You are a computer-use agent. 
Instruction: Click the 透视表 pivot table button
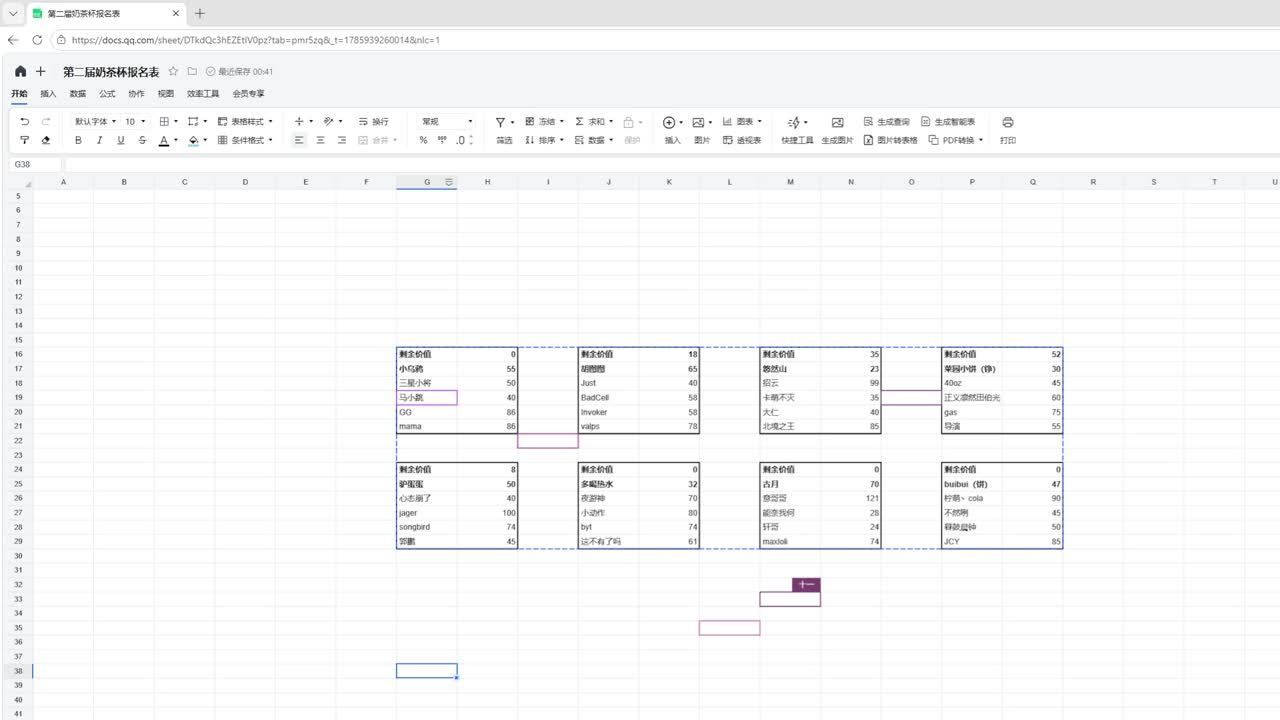coord(742,141)
